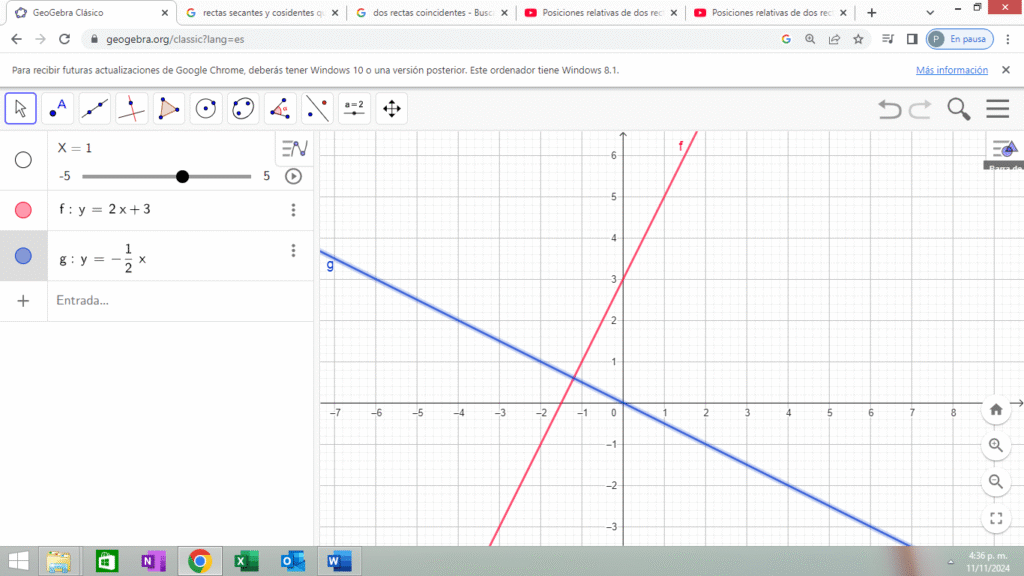Open the GeoGebra main hamburger menu
This screenshot has width=1024, height=576.
[997, 109]
